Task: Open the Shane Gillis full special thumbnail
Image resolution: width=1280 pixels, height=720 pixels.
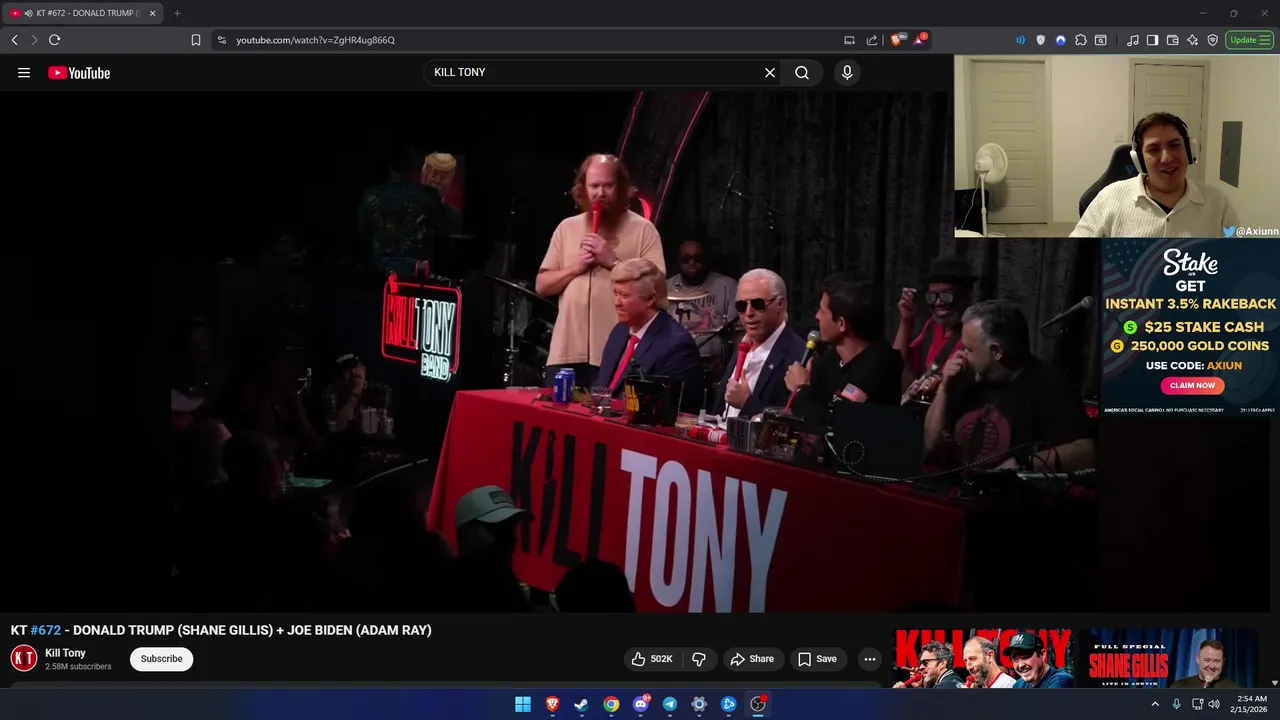Action: coord(1168,658)
